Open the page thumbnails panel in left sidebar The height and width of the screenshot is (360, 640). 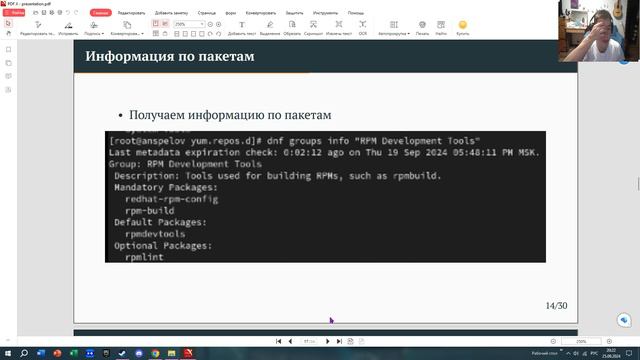(9, 63)
